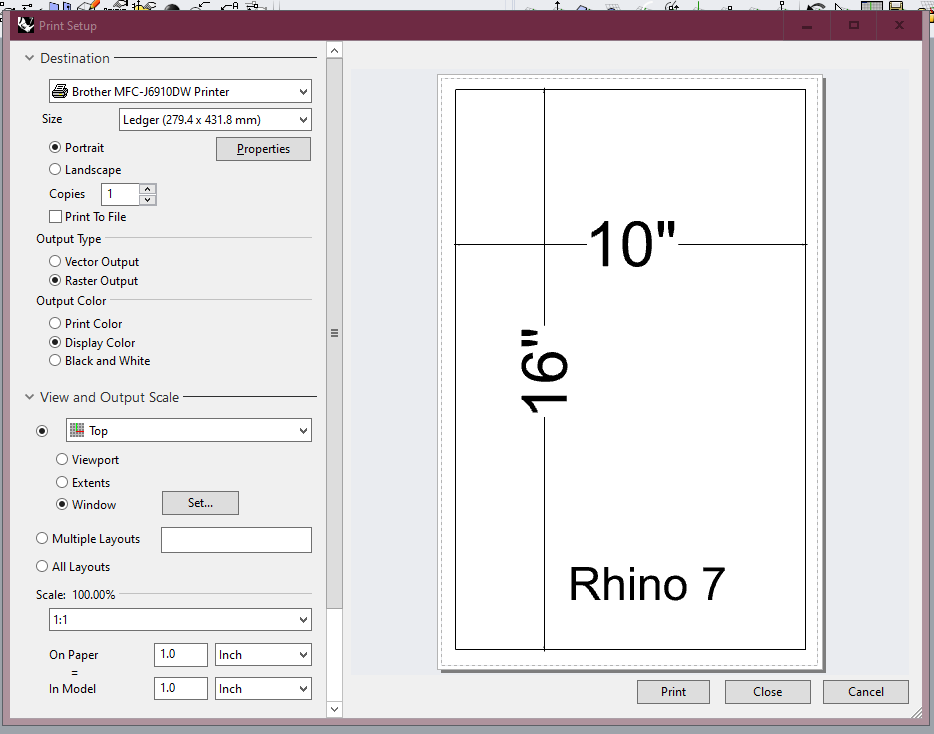Image resolution: width=934 pixels, height=734 pixels.
Task: Select Vector Output
Action: [x=55, y=261]
